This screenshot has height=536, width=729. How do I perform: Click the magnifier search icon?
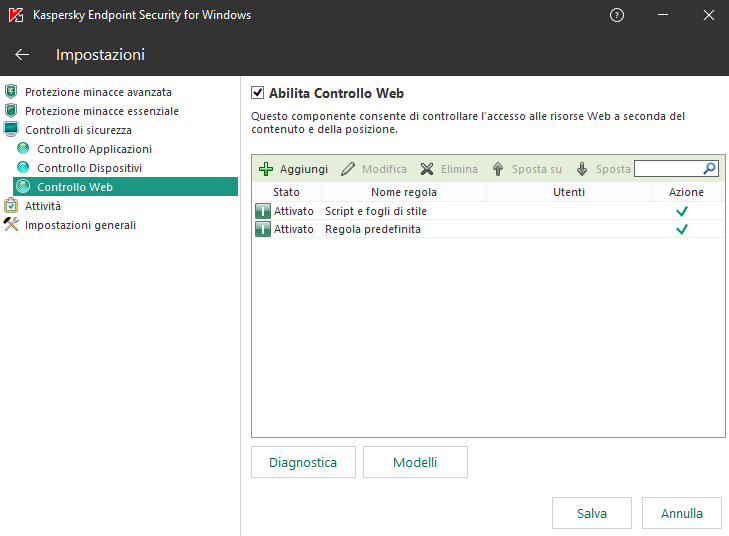point(709,168)
